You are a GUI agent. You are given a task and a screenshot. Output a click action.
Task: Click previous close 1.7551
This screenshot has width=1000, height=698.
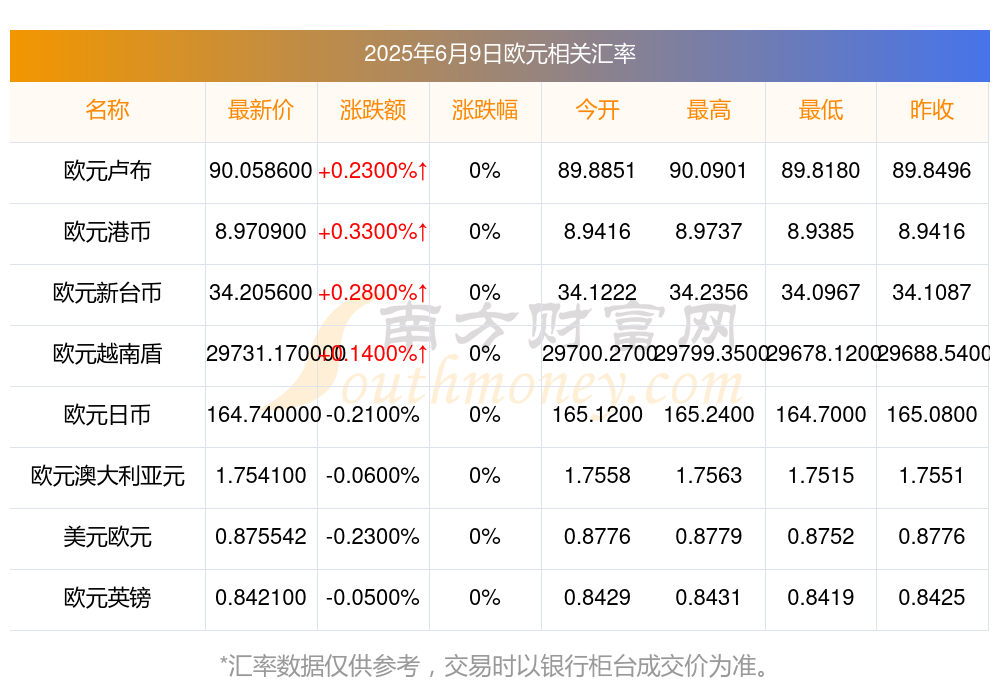coord(932,475)
